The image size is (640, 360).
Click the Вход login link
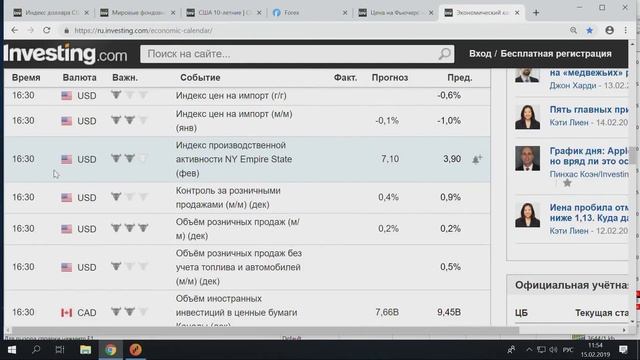coord(480,54)
